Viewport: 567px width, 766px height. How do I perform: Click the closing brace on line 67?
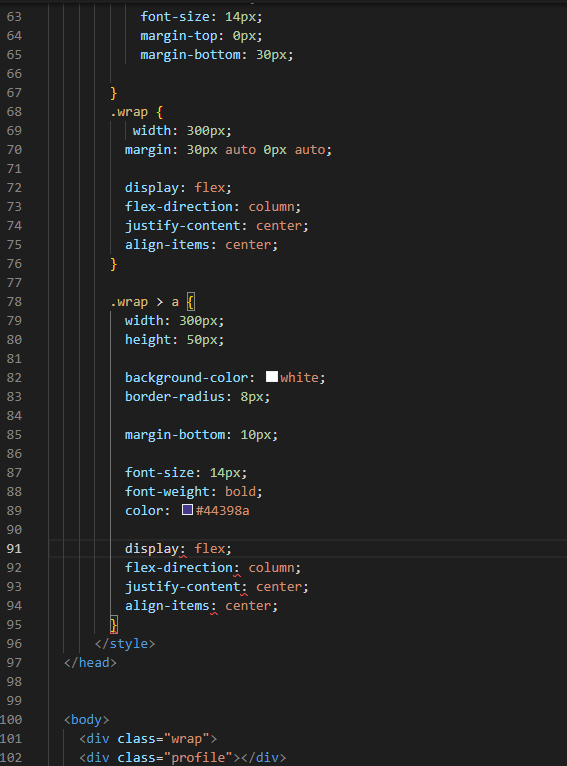(113, 93)
